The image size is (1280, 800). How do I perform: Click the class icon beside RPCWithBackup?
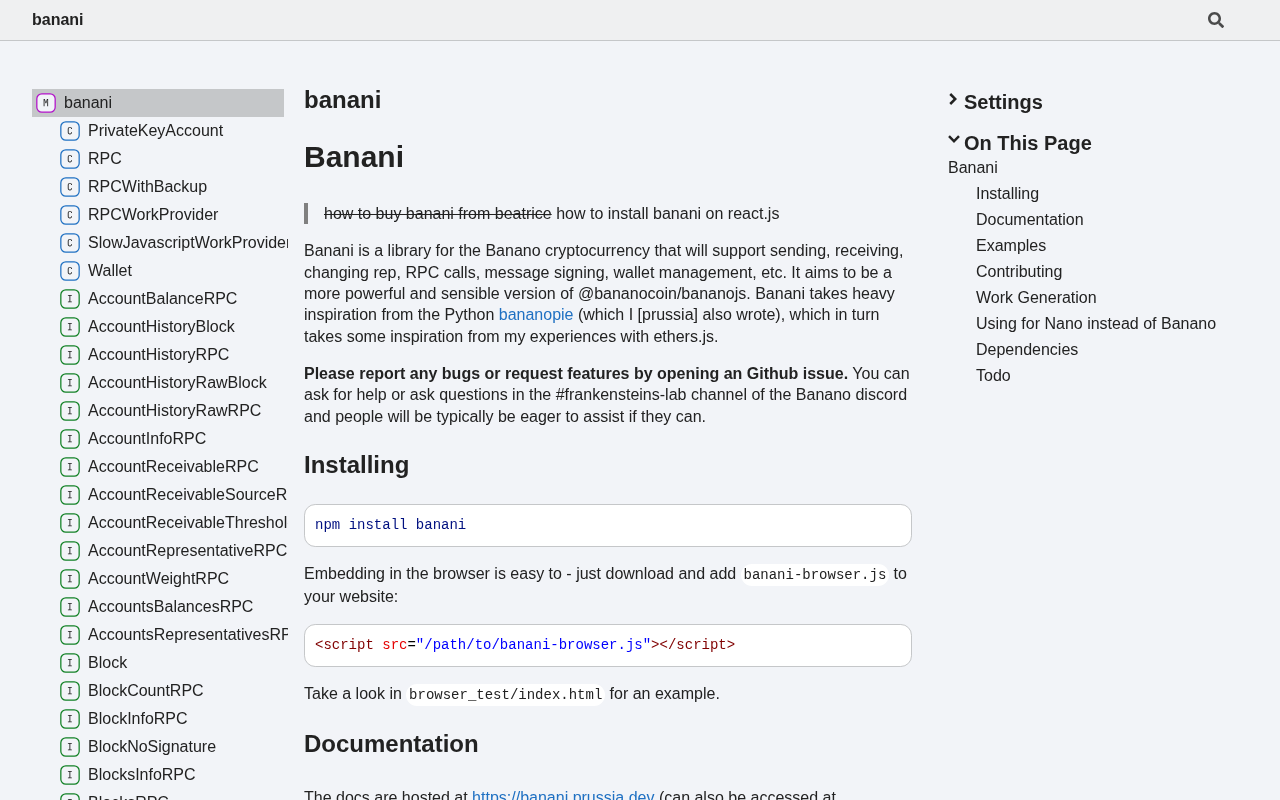click(x=70, y=187)
